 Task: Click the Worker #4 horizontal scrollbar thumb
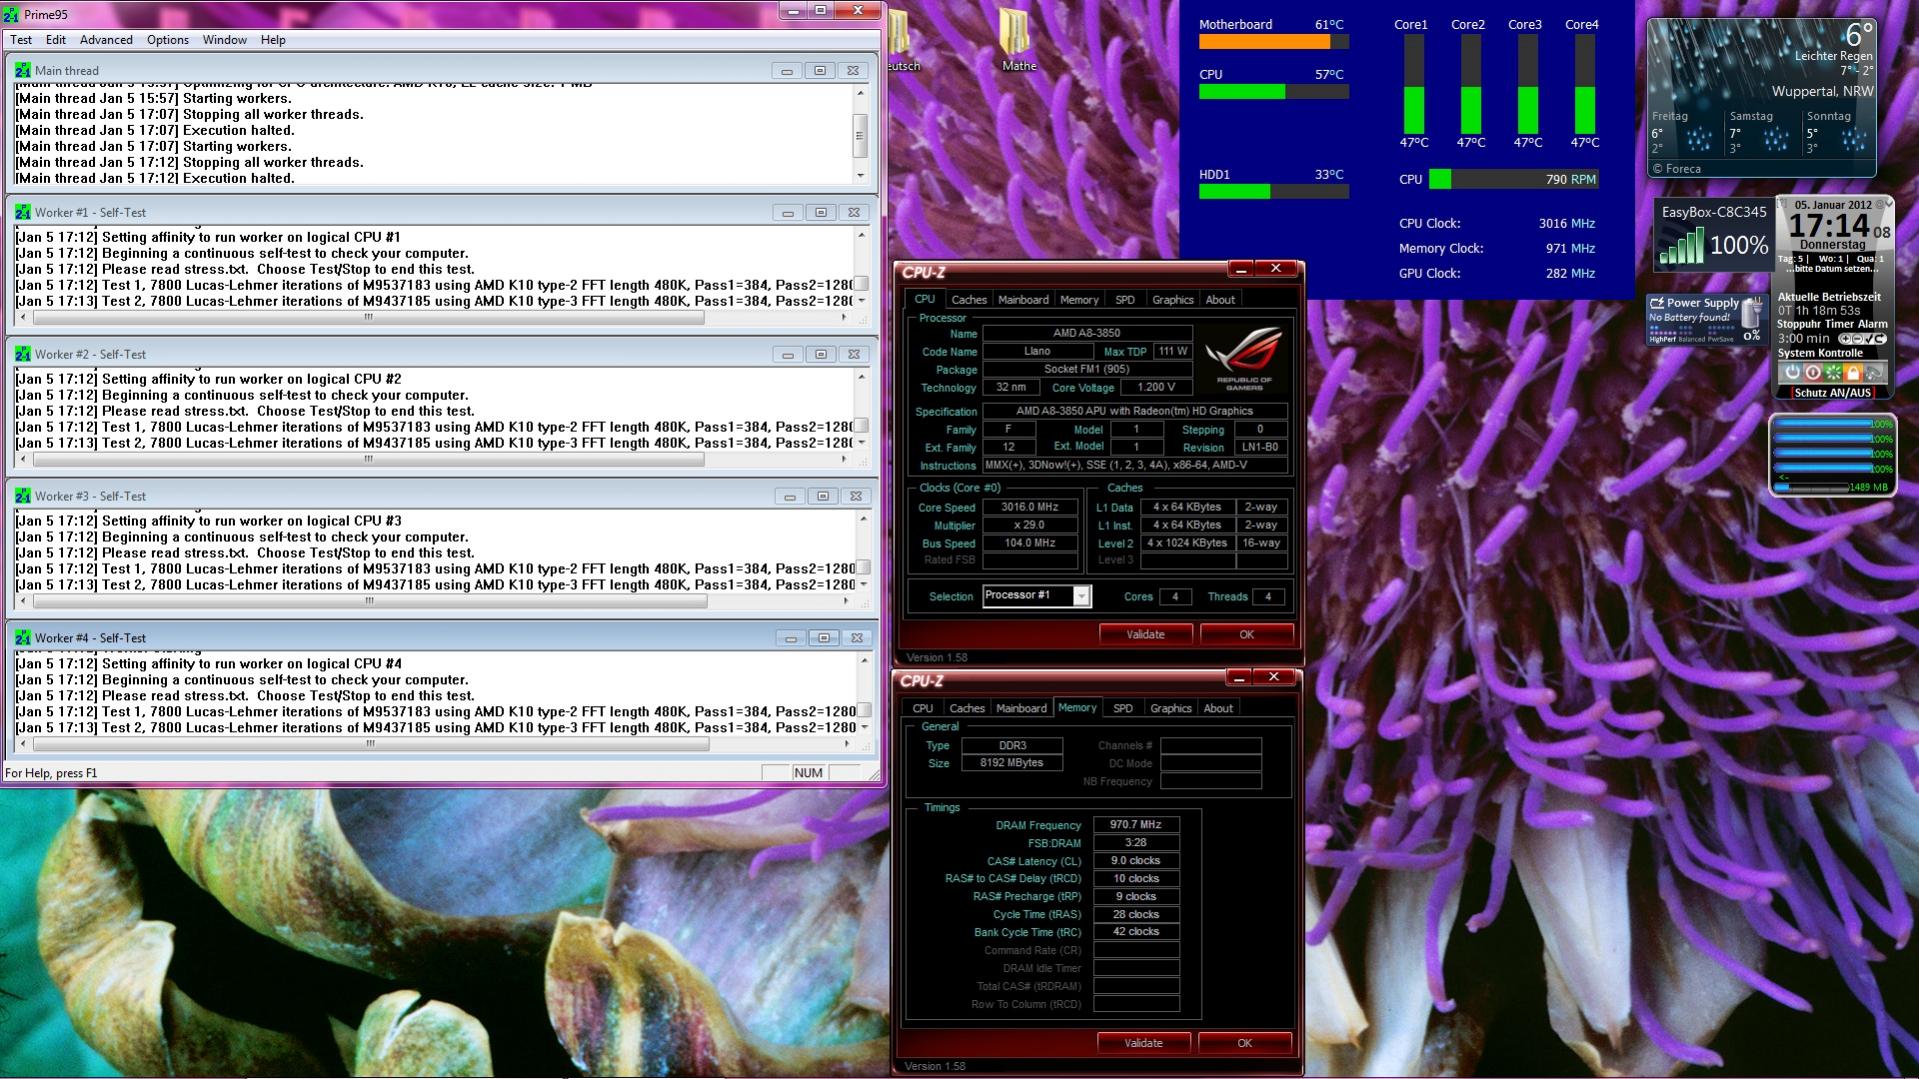coord(370,744)
